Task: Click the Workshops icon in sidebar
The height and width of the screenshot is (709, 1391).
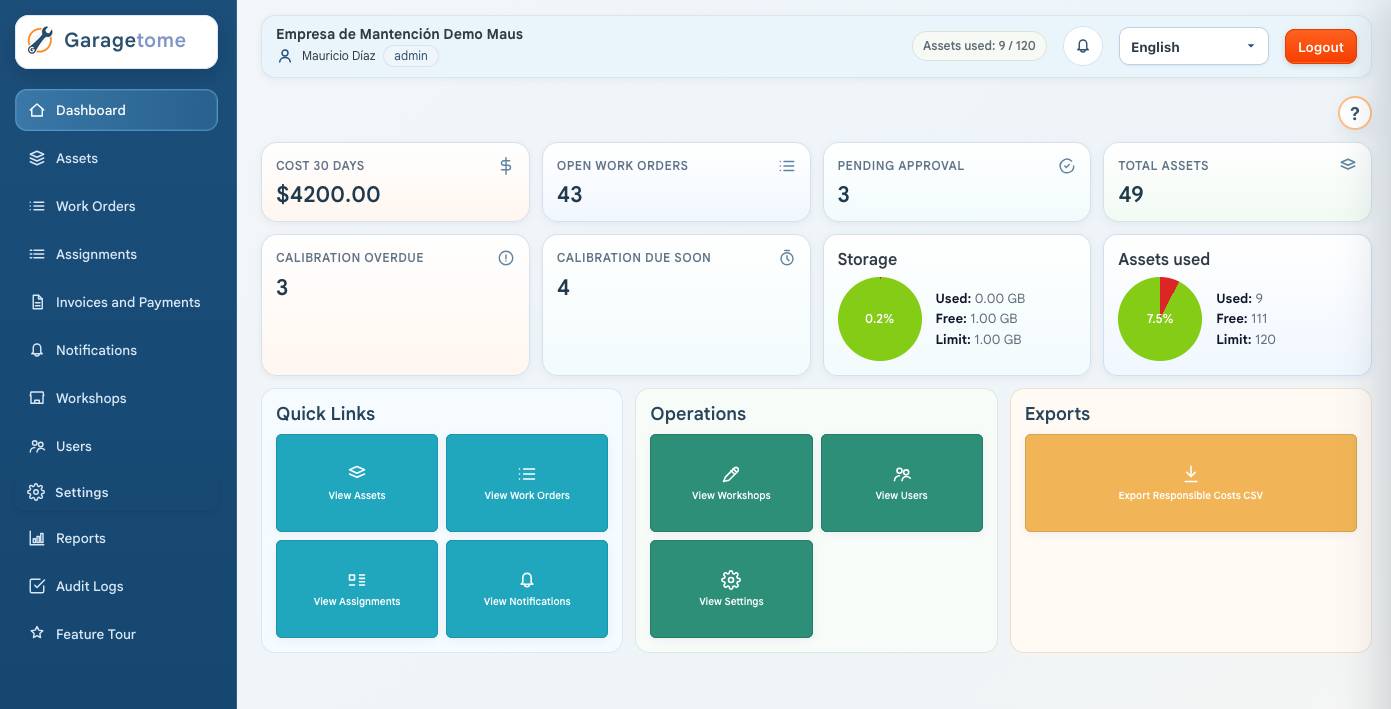Action: tap(37, 398)
